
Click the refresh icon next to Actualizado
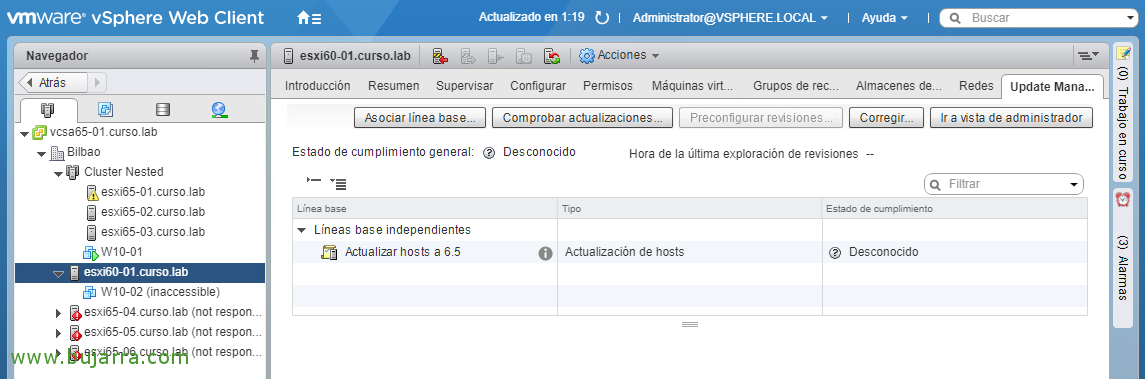602,18
